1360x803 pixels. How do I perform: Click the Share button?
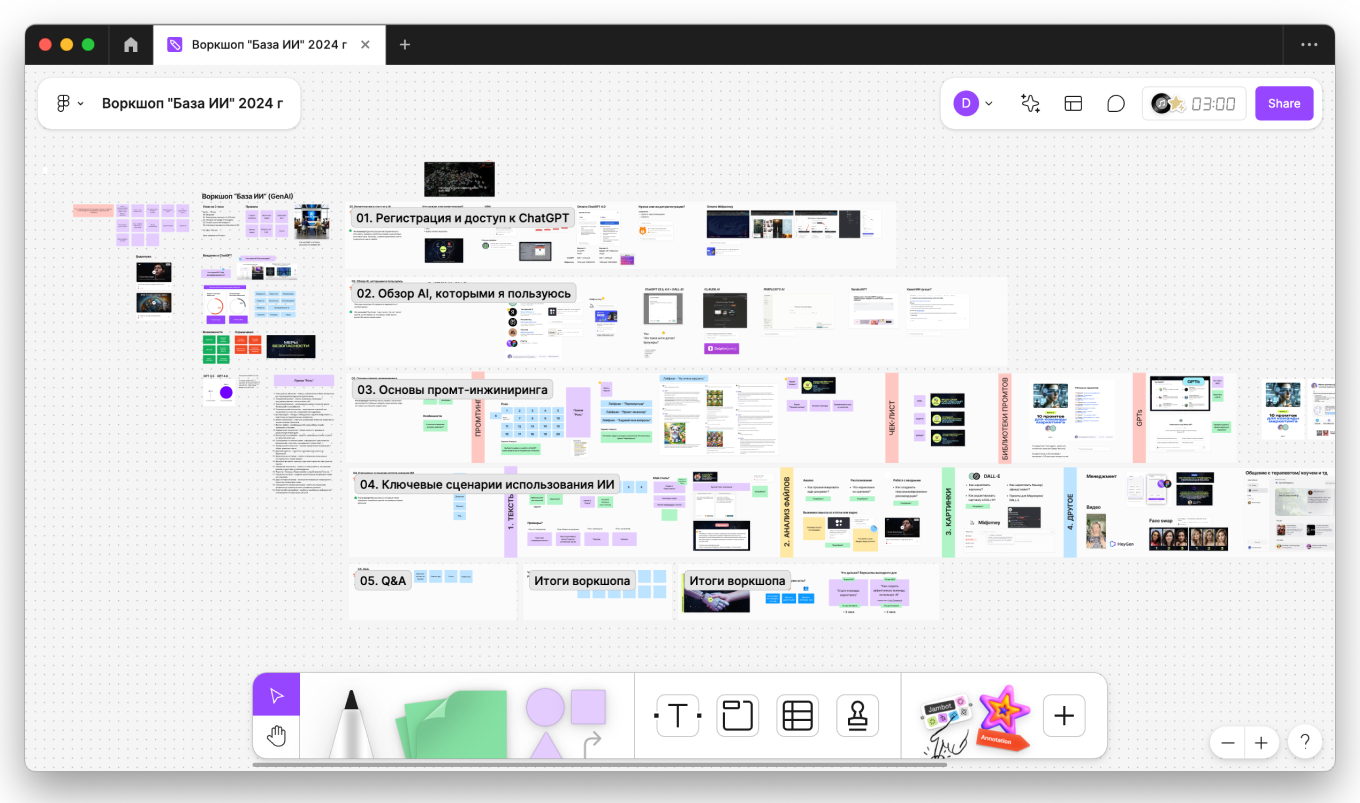pyautogui.click(x=1284, y=104)
